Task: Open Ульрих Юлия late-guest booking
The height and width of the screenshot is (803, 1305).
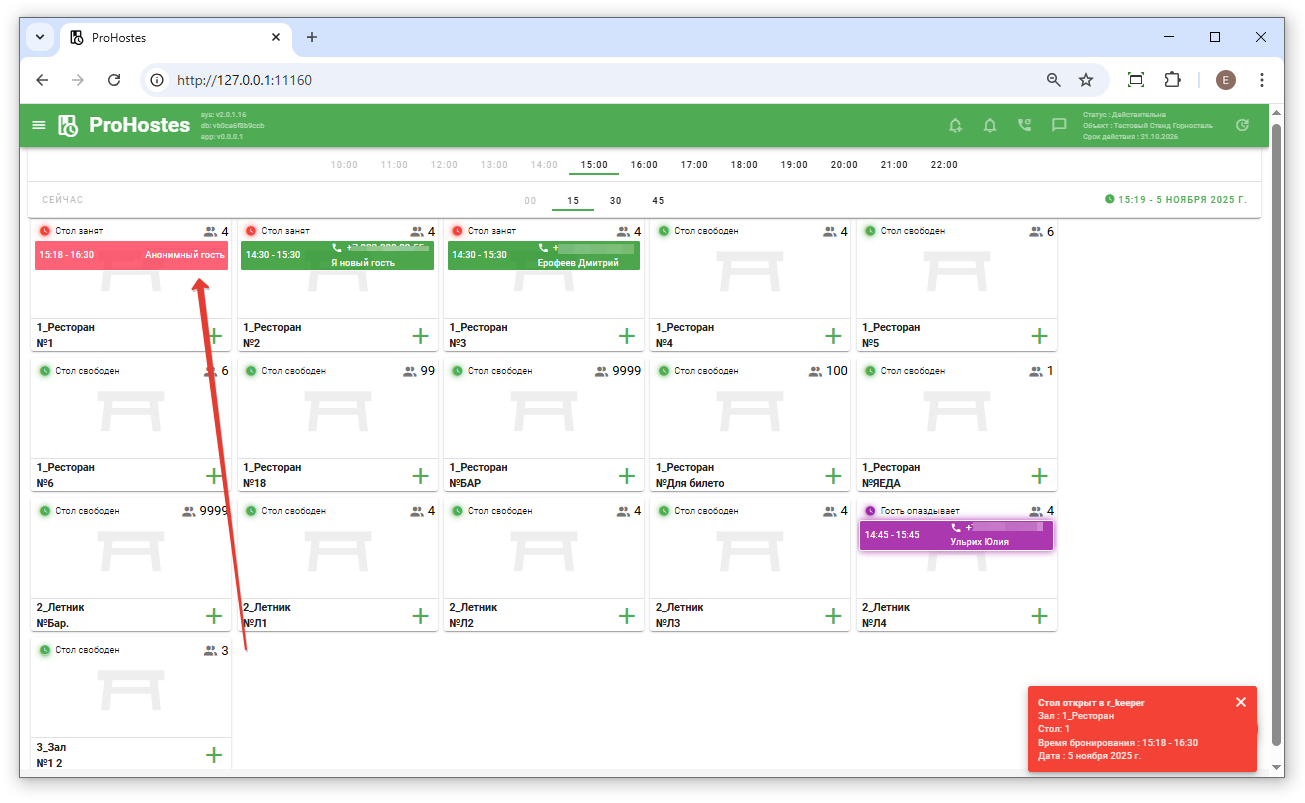Action: pos(956,535)
